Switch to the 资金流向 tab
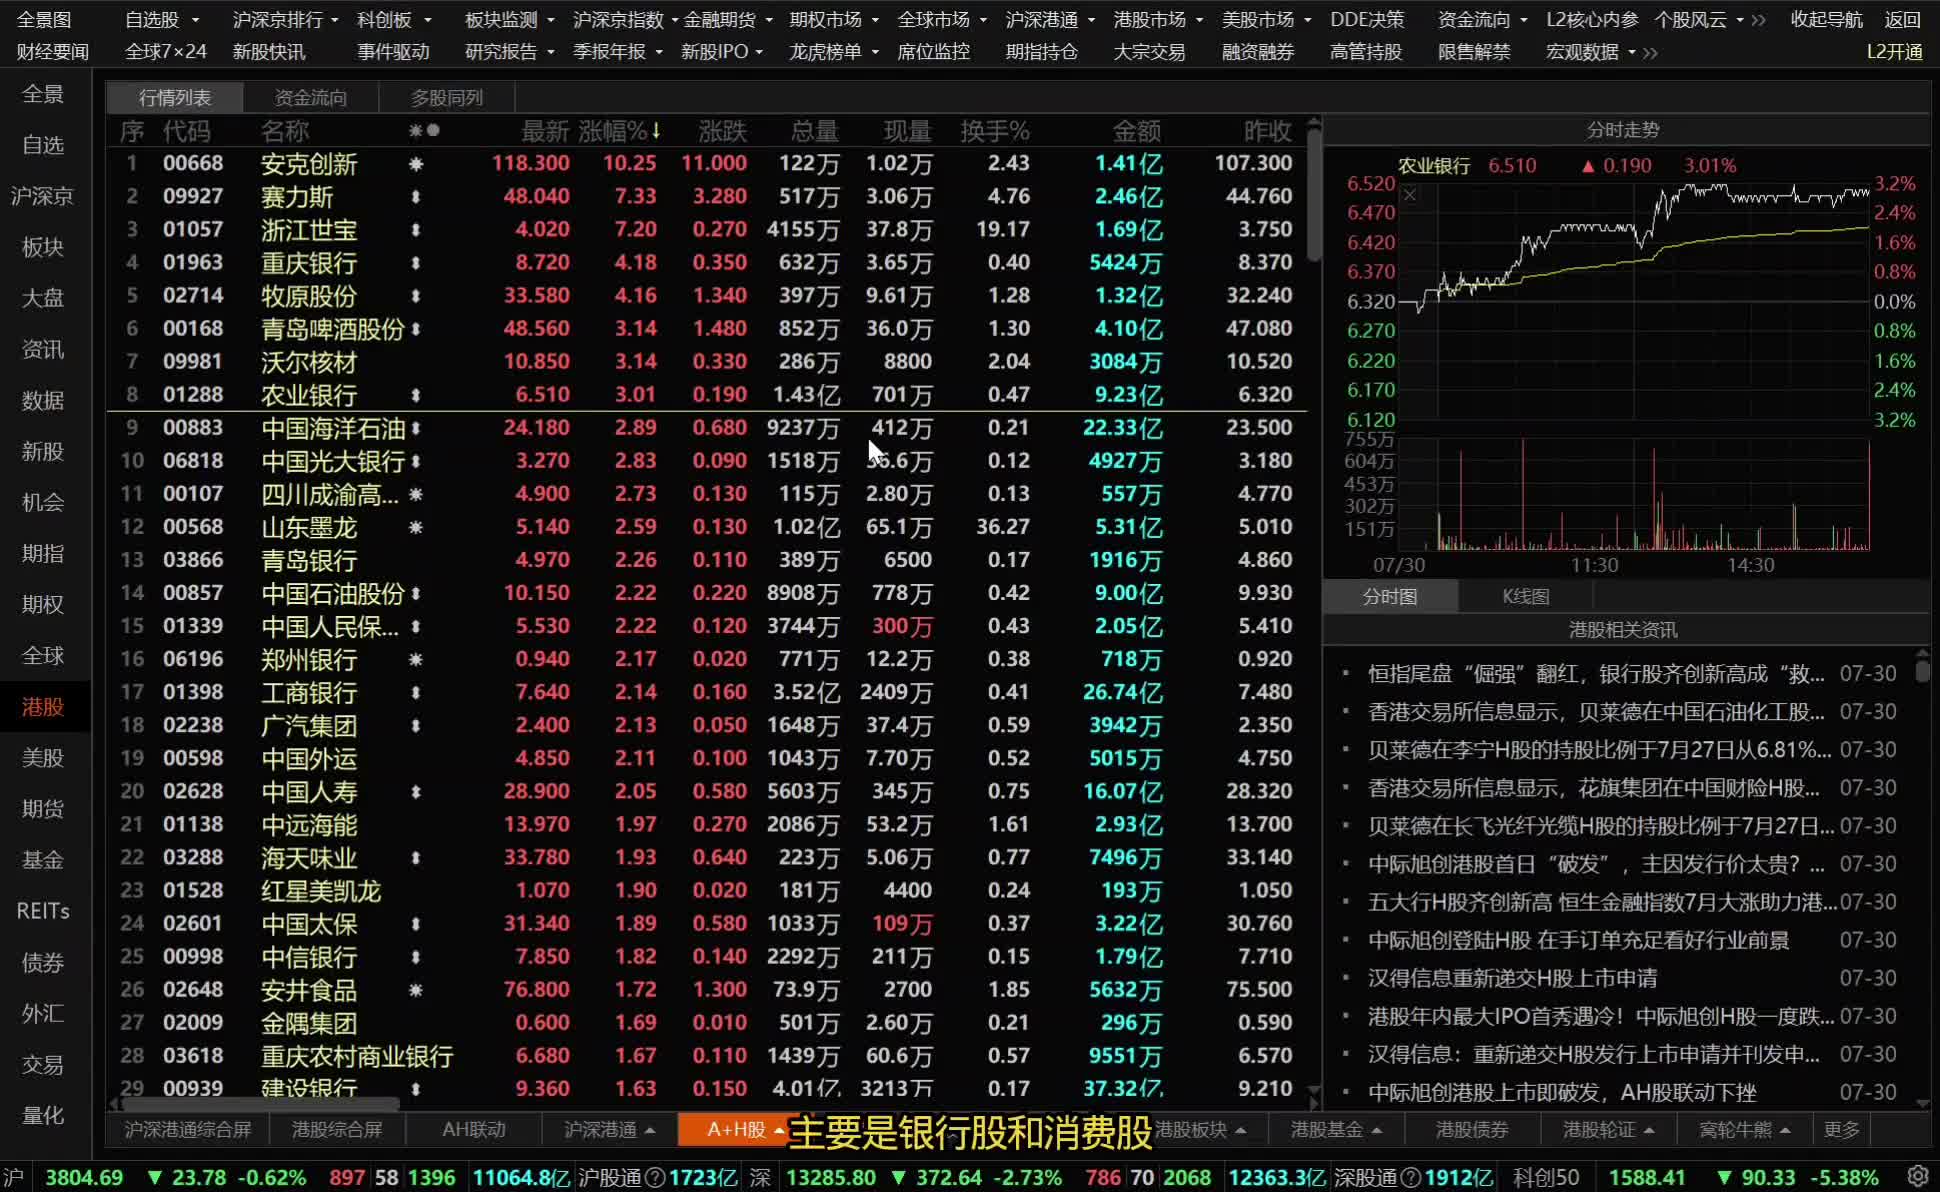1940x1192 pixels. click(311, 97)
